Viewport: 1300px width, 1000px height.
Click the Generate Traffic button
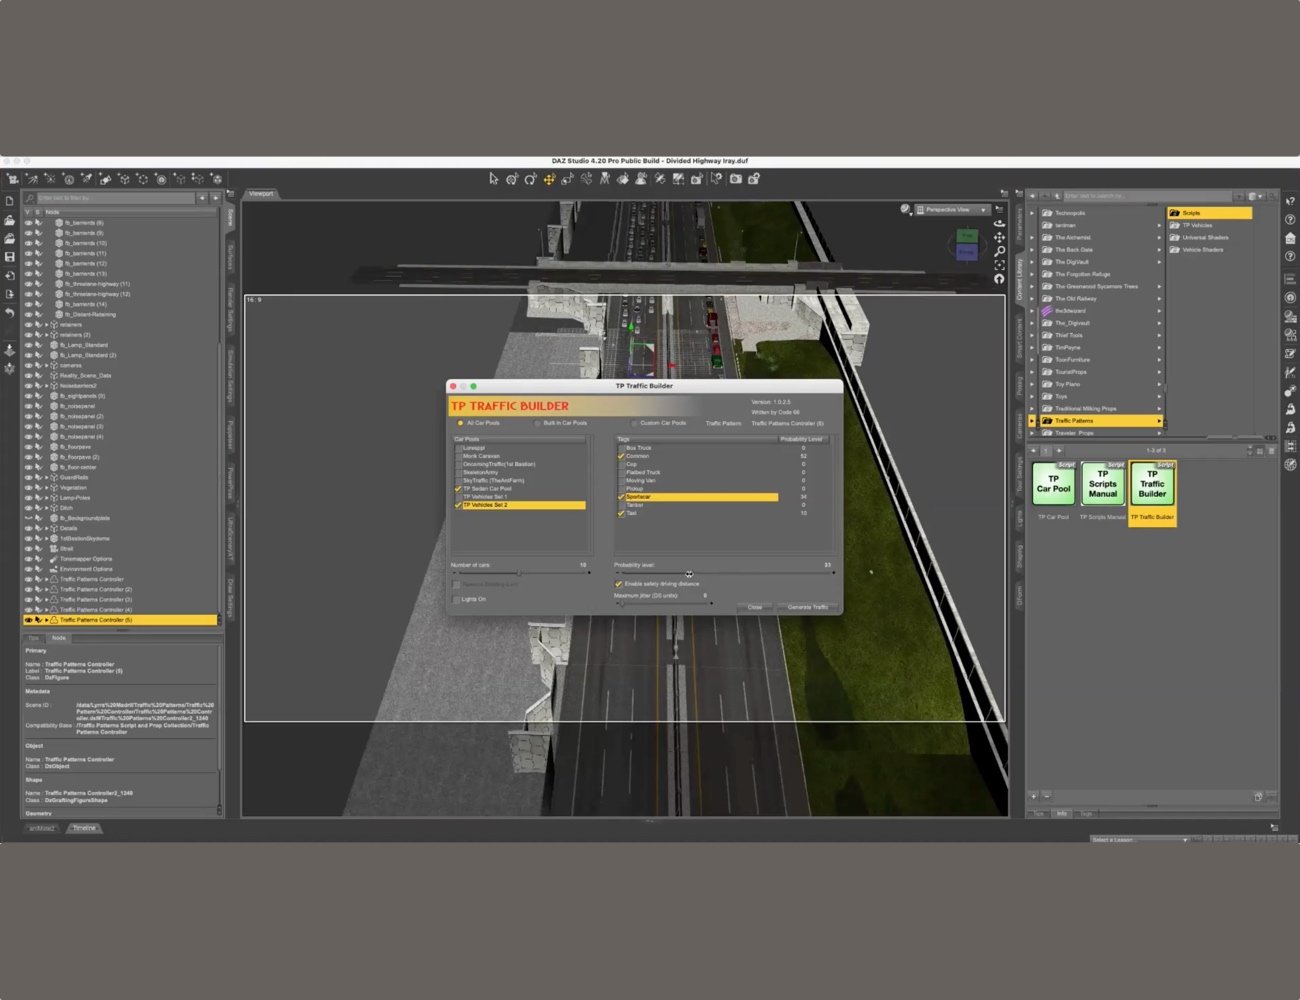[x=807, y=607]
